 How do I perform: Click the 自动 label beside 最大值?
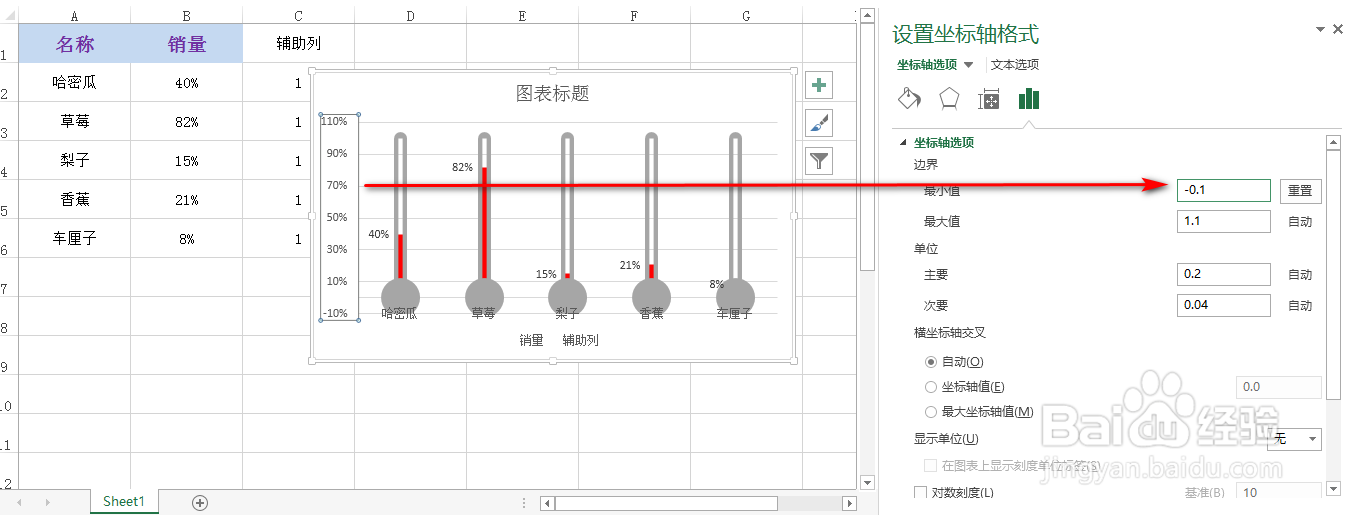click(1300, 222)
